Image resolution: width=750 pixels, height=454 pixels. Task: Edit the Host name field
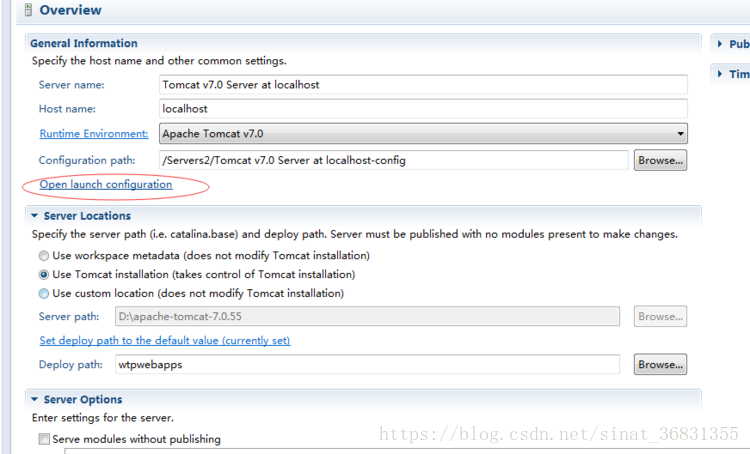click(423, 109)
